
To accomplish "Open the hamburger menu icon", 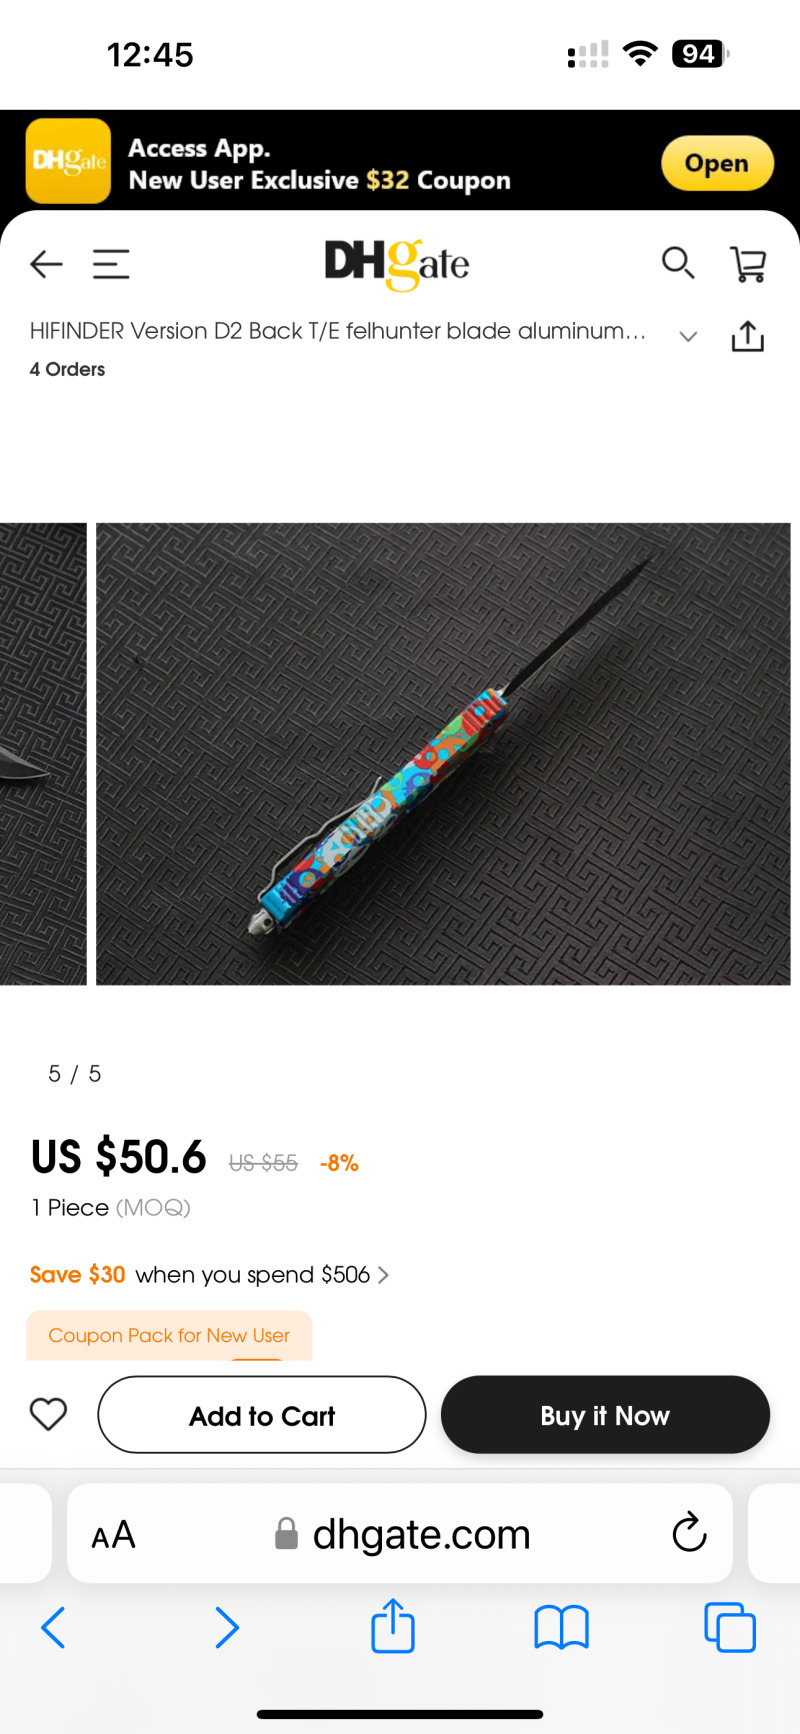I will pyautogui.click(x=111, y=264).
